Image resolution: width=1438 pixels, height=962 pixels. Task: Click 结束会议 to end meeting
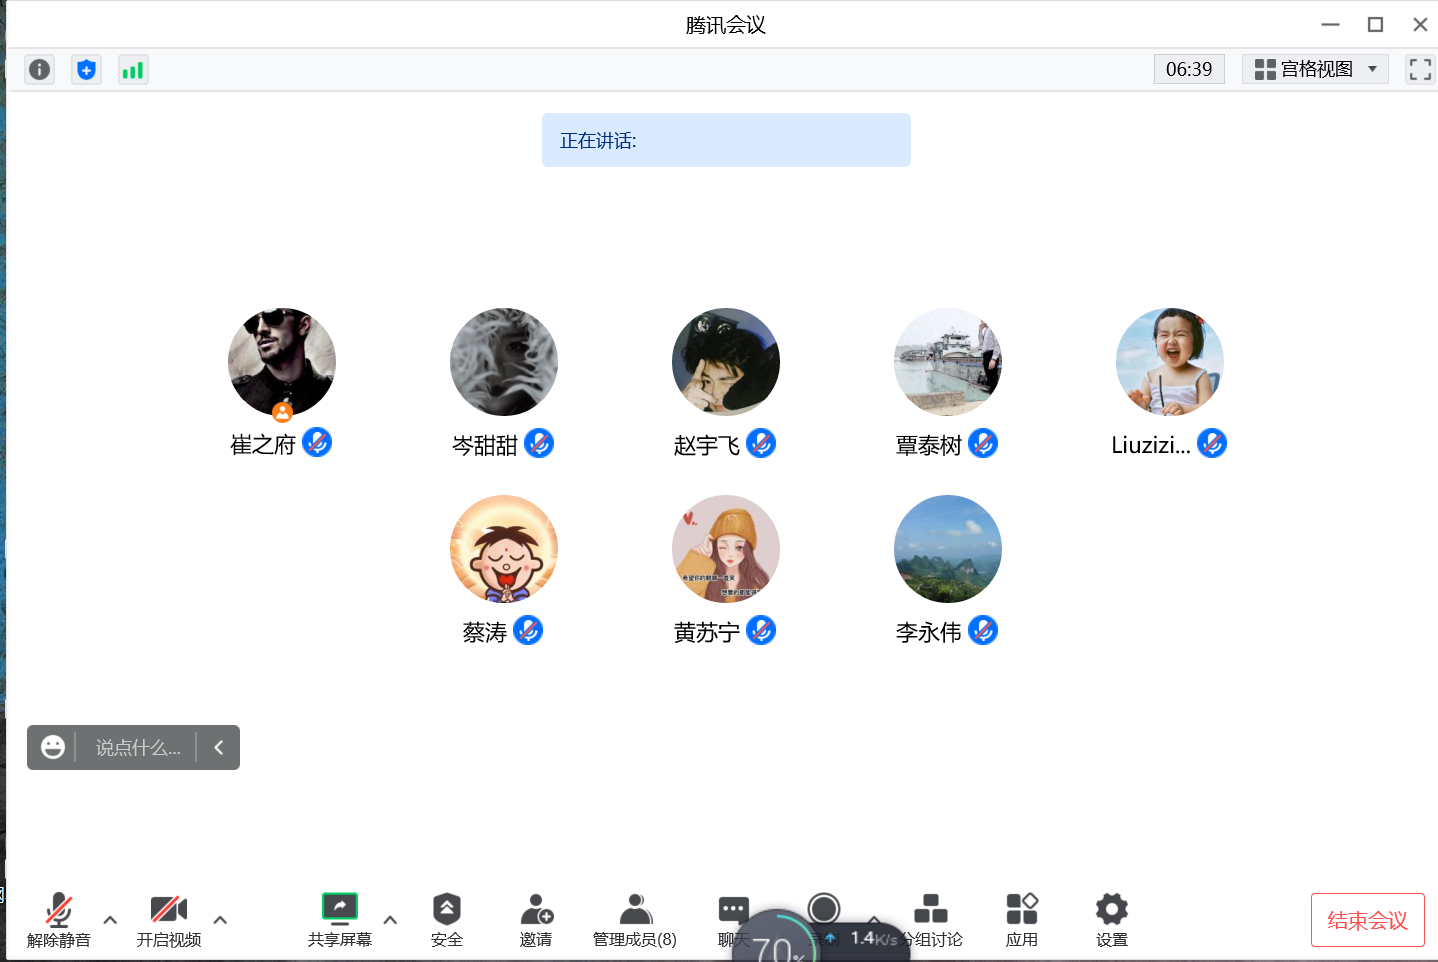click(x=1367, y=920)
